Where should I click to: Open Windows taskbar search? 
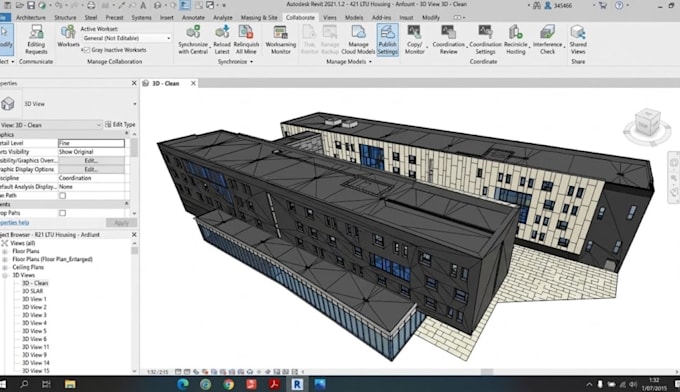24,384
